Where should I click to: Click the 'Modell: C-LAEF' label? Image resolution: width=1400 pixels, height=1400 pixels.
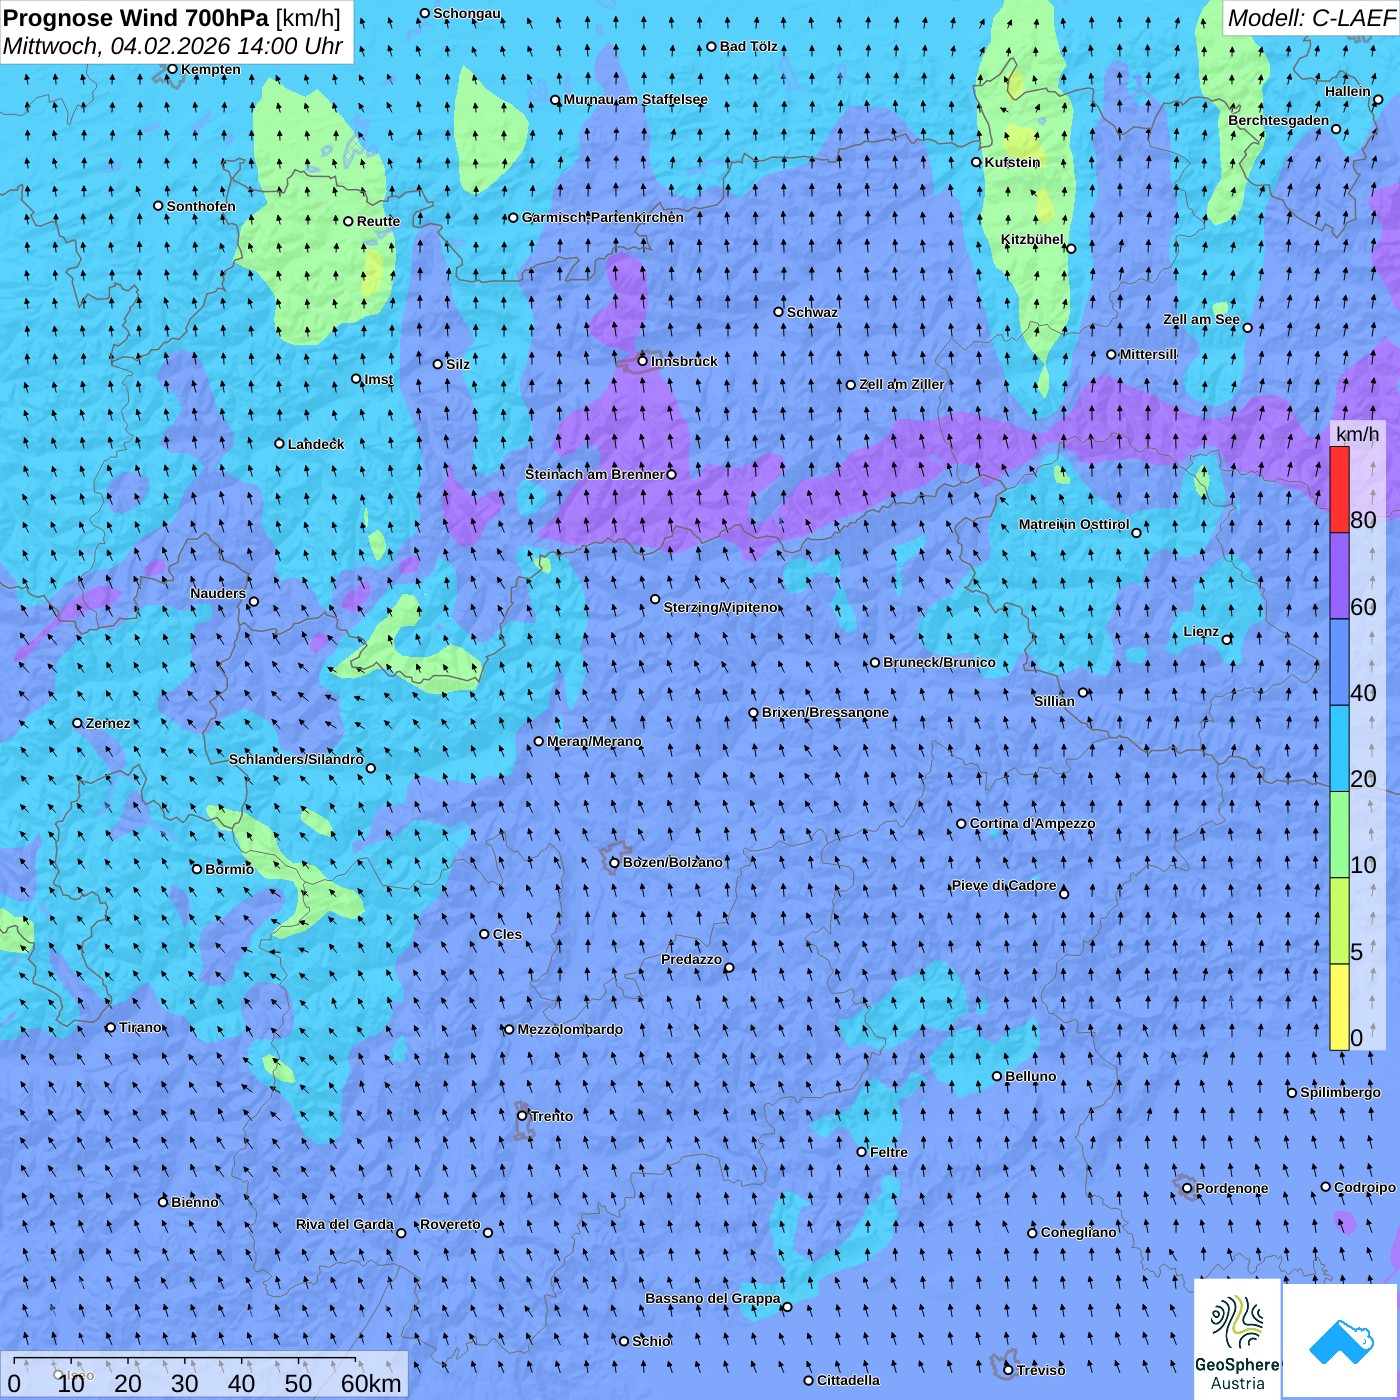point(1311,18)
